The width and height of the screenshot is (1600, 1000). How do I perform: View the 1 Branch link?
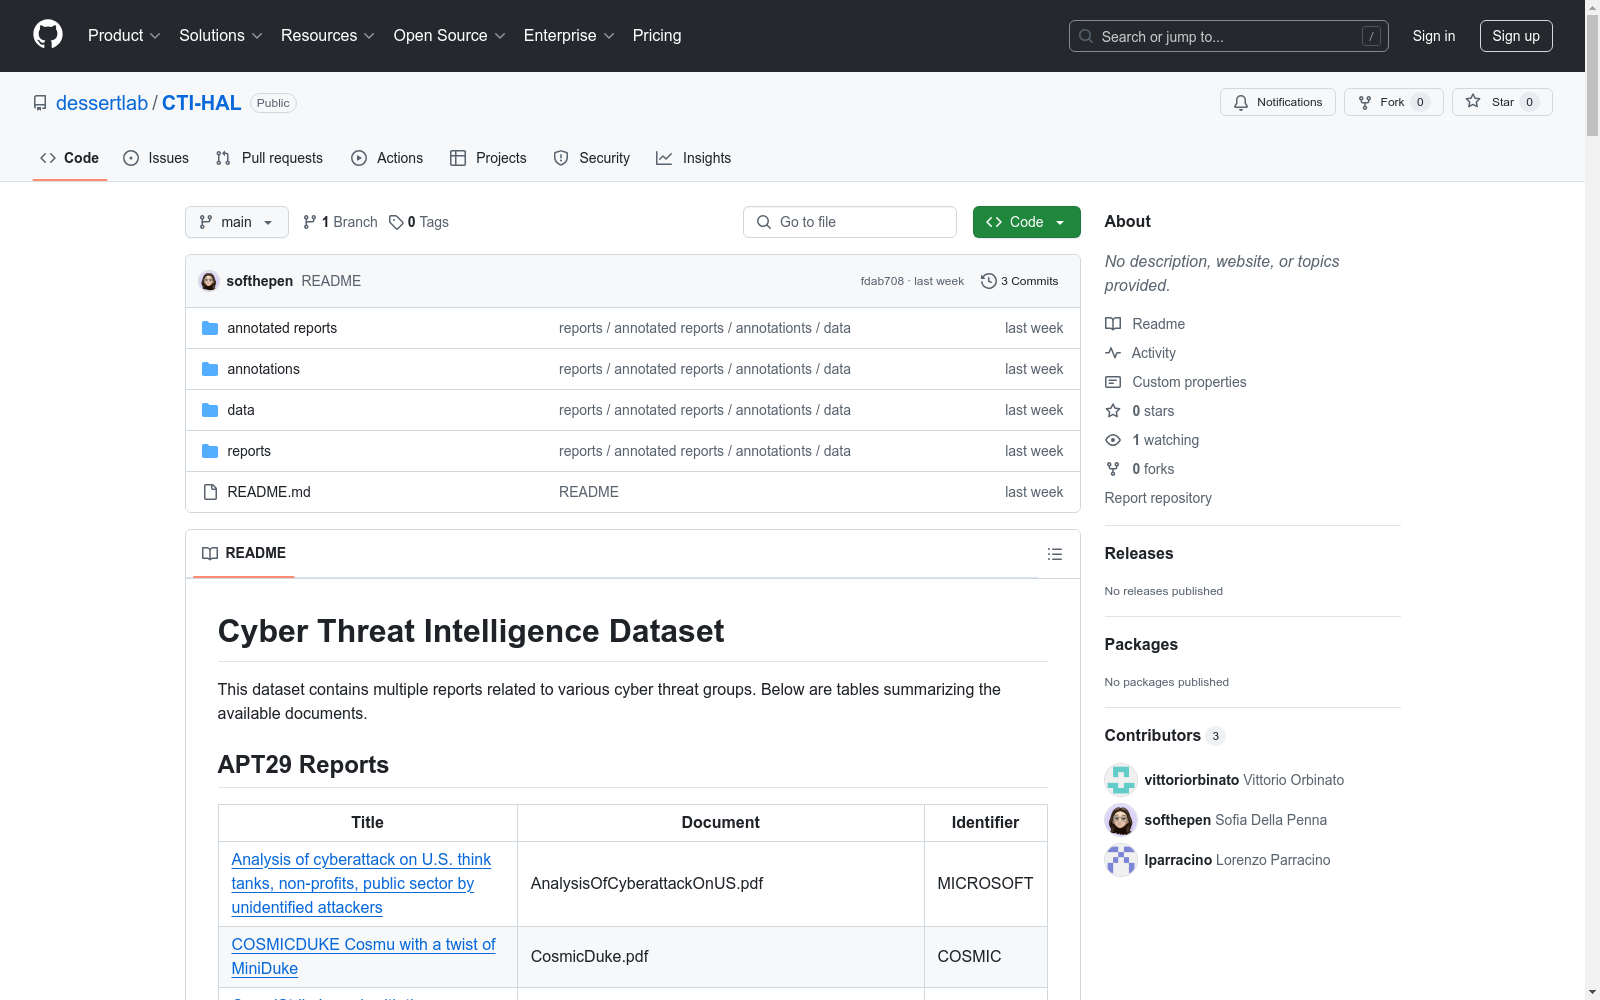click(340, 222)
